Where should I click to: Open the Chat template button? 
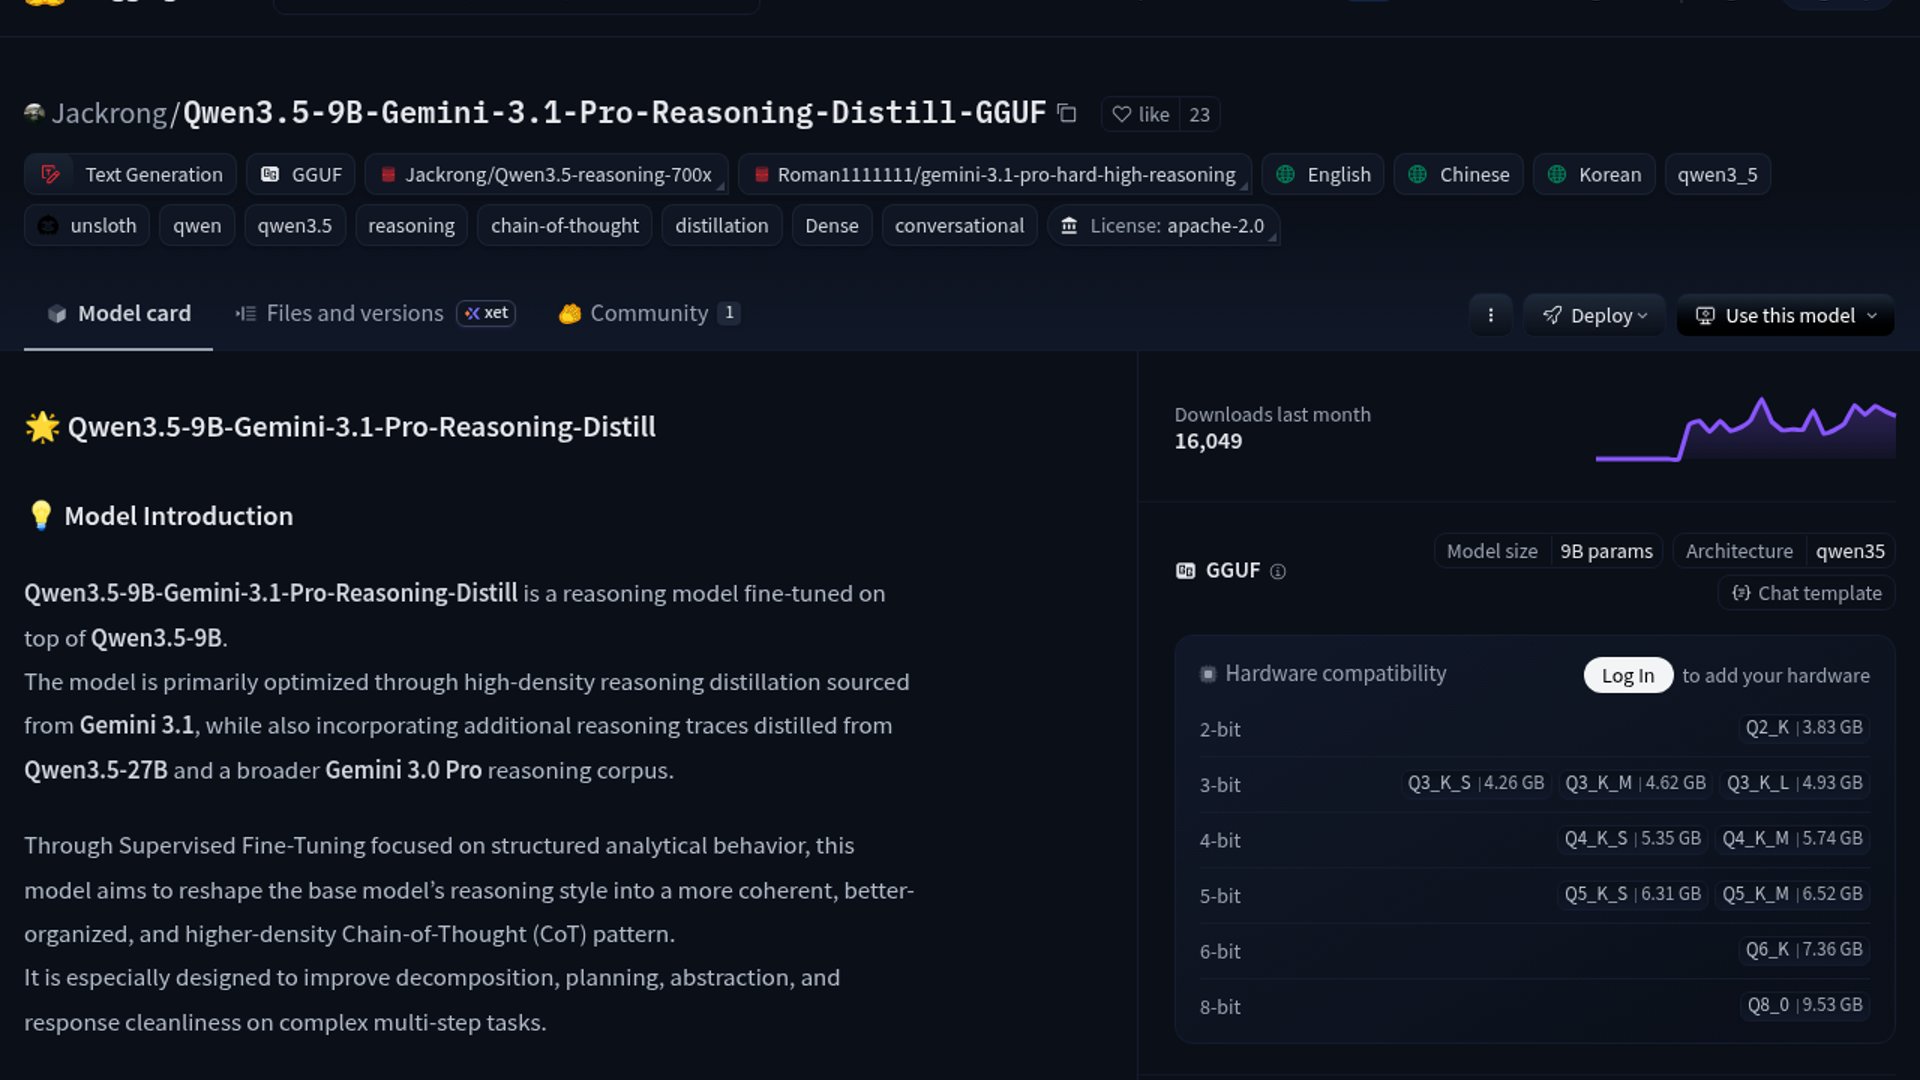1807,593
